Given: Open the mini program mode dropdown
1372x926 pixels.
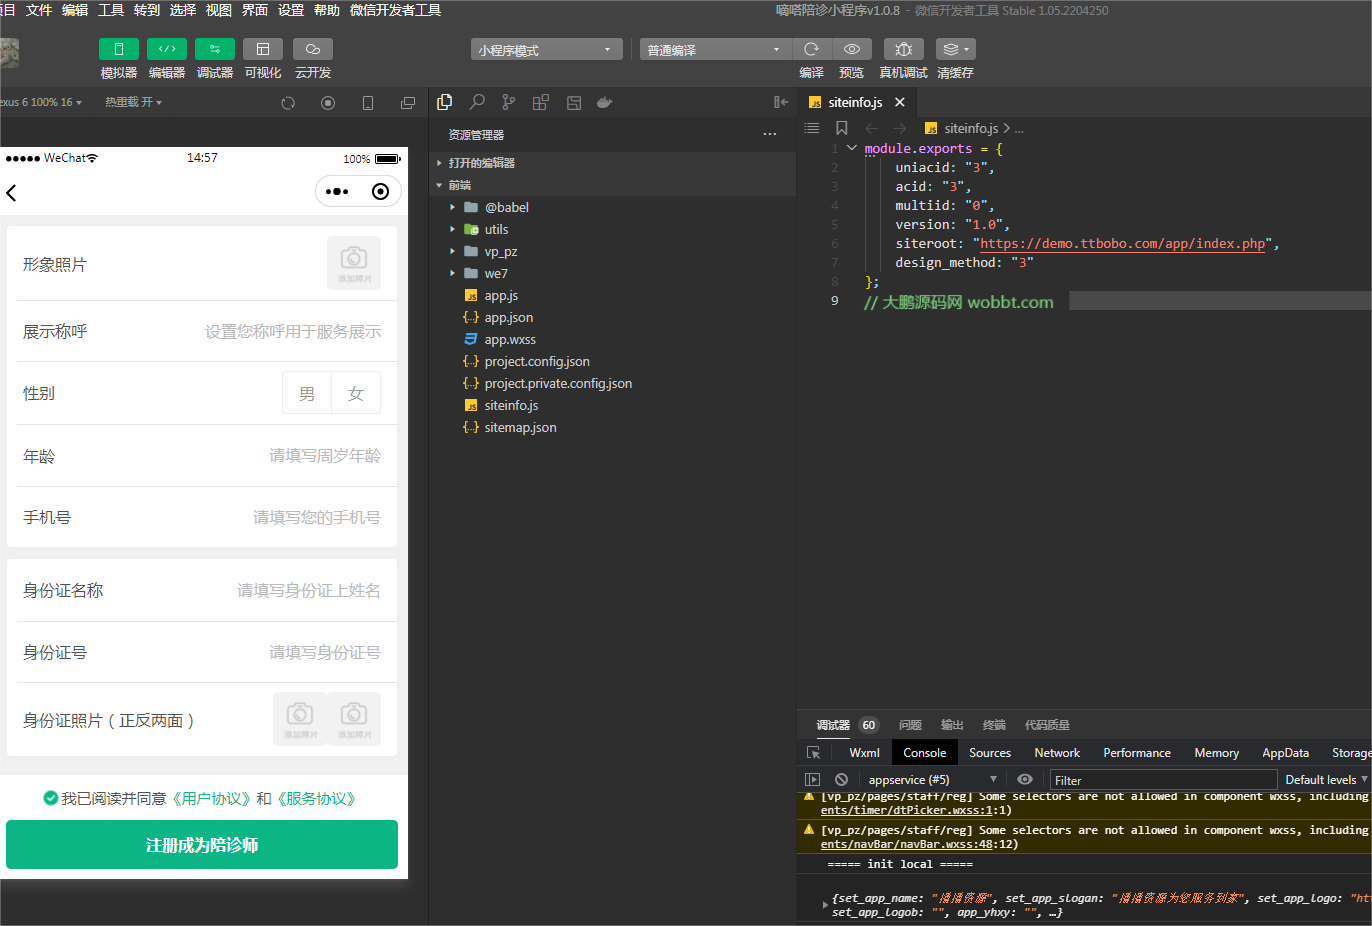Looking at the screenshot, I should (546, 50).
